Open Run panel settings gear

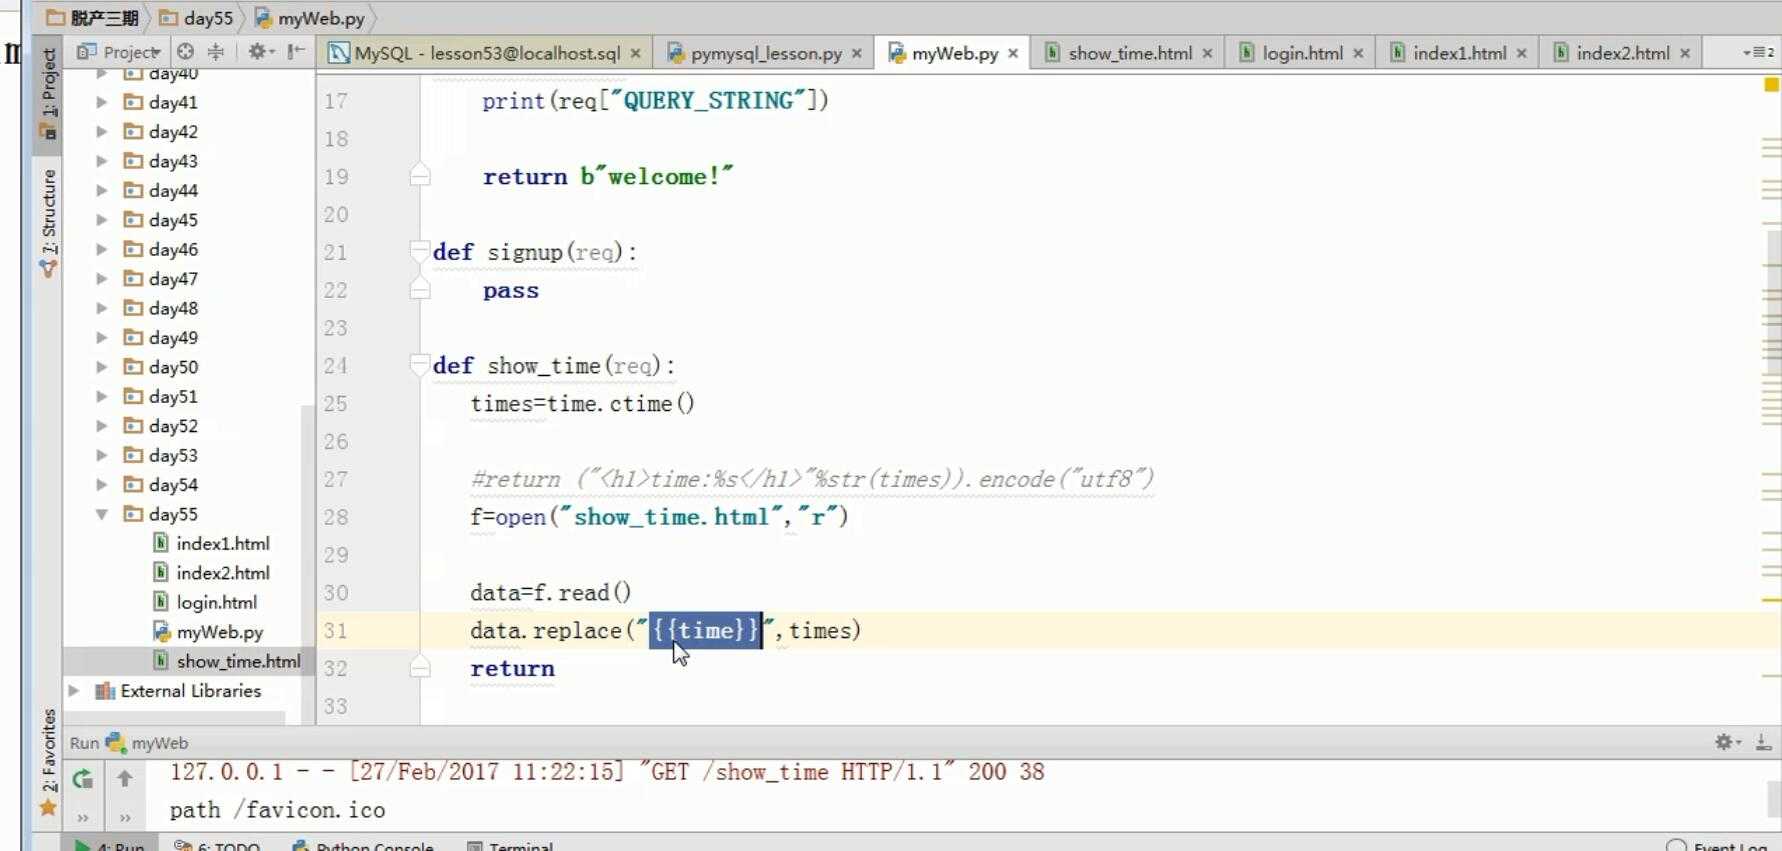coord(1727,742)
